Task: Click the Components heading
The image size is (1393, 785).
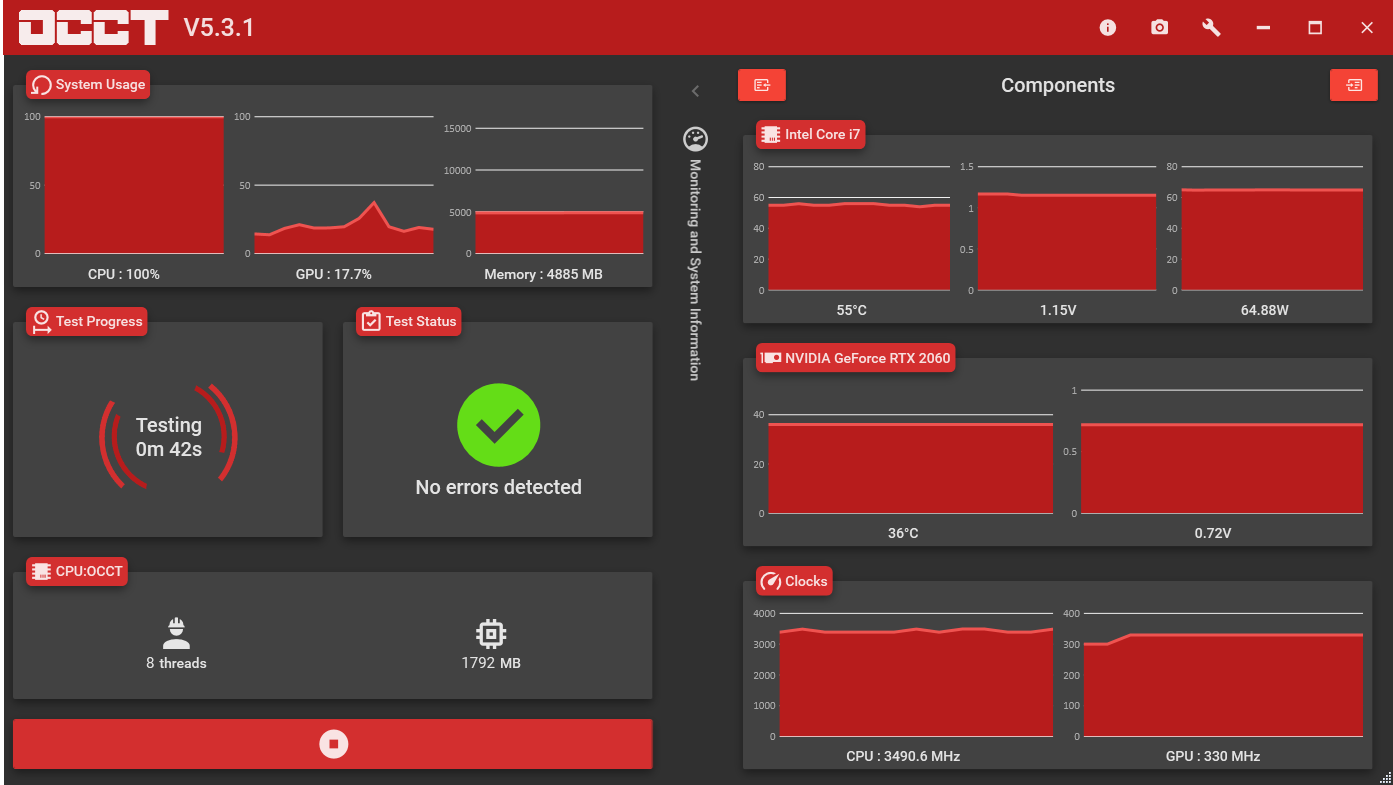Action: [x=1058, y=85]
